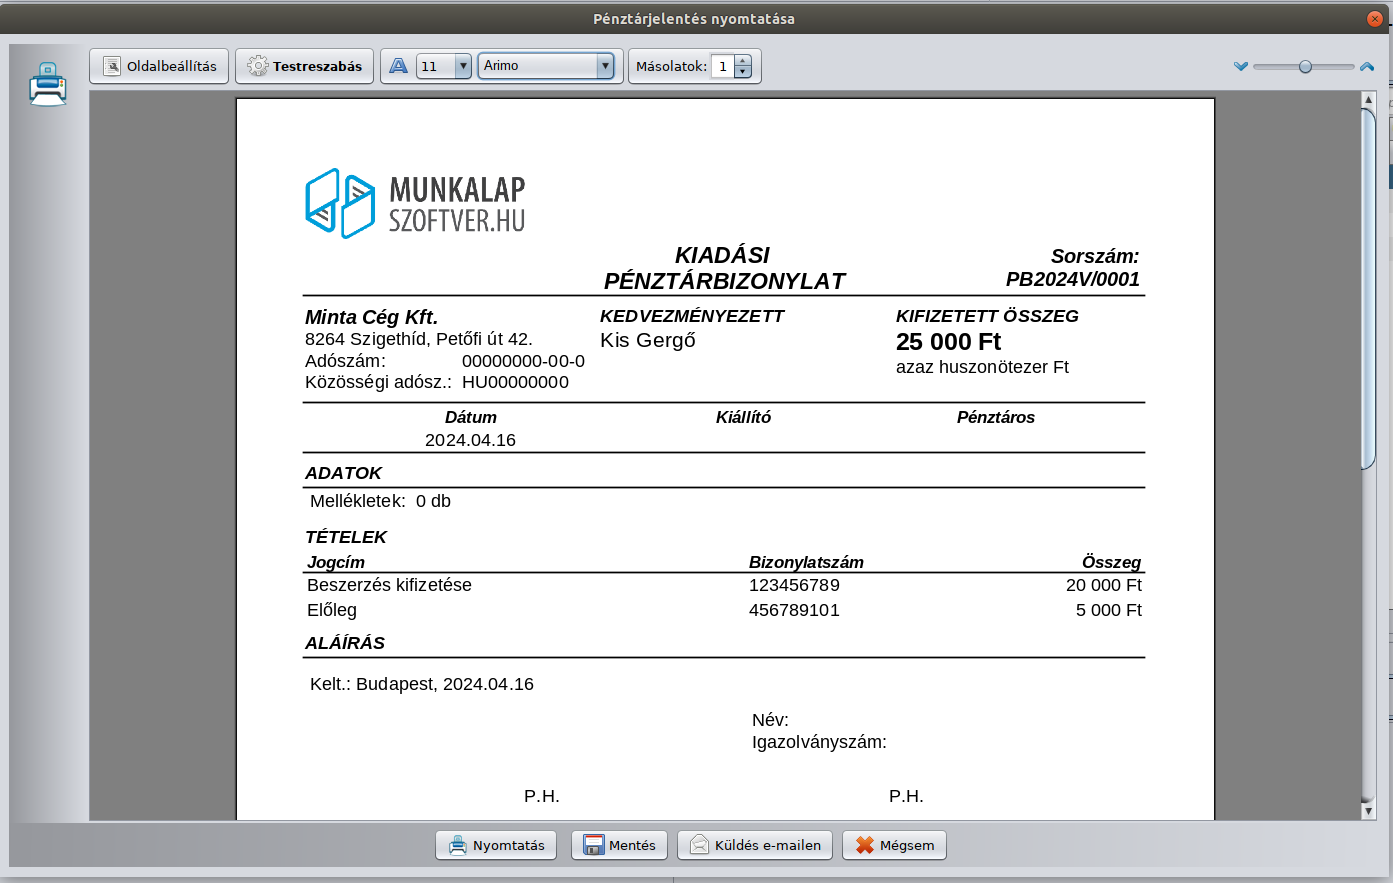
Task: Expand the font size 11 dropdown
Action: (462, 66)
